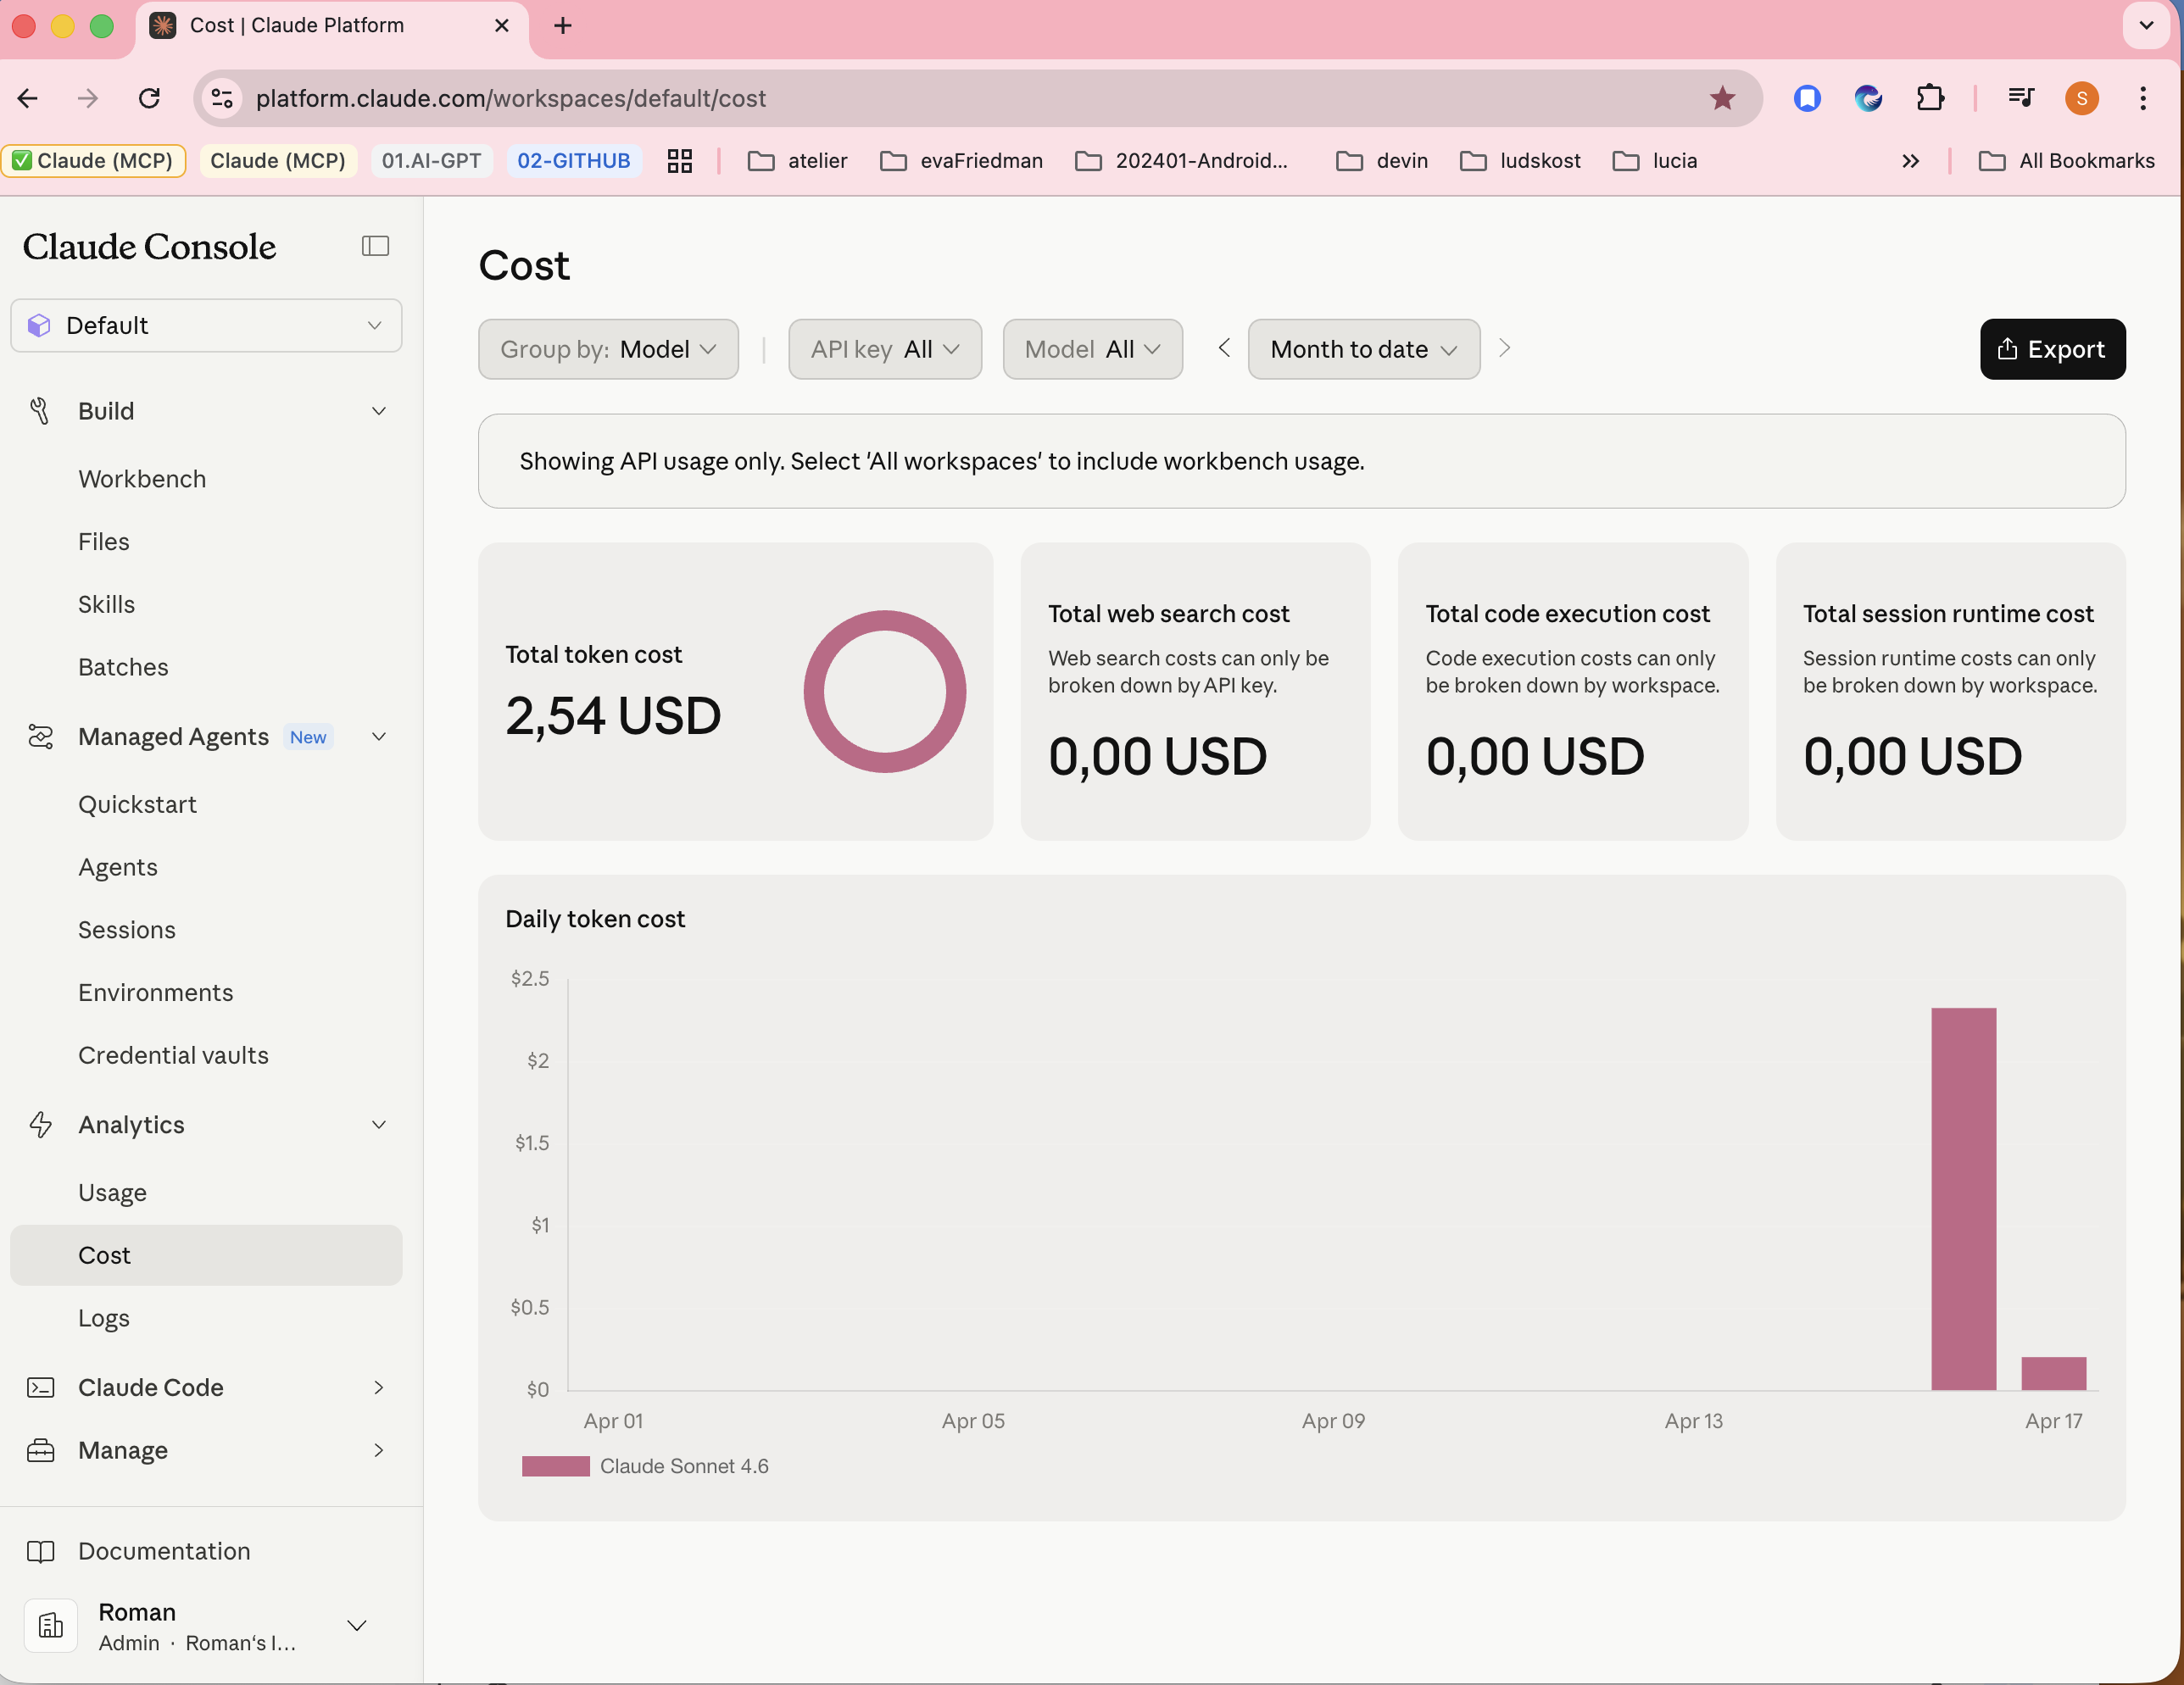Open Credential vaults
Viewport: 2184px width, 1685px height.
coord(173,1056)
